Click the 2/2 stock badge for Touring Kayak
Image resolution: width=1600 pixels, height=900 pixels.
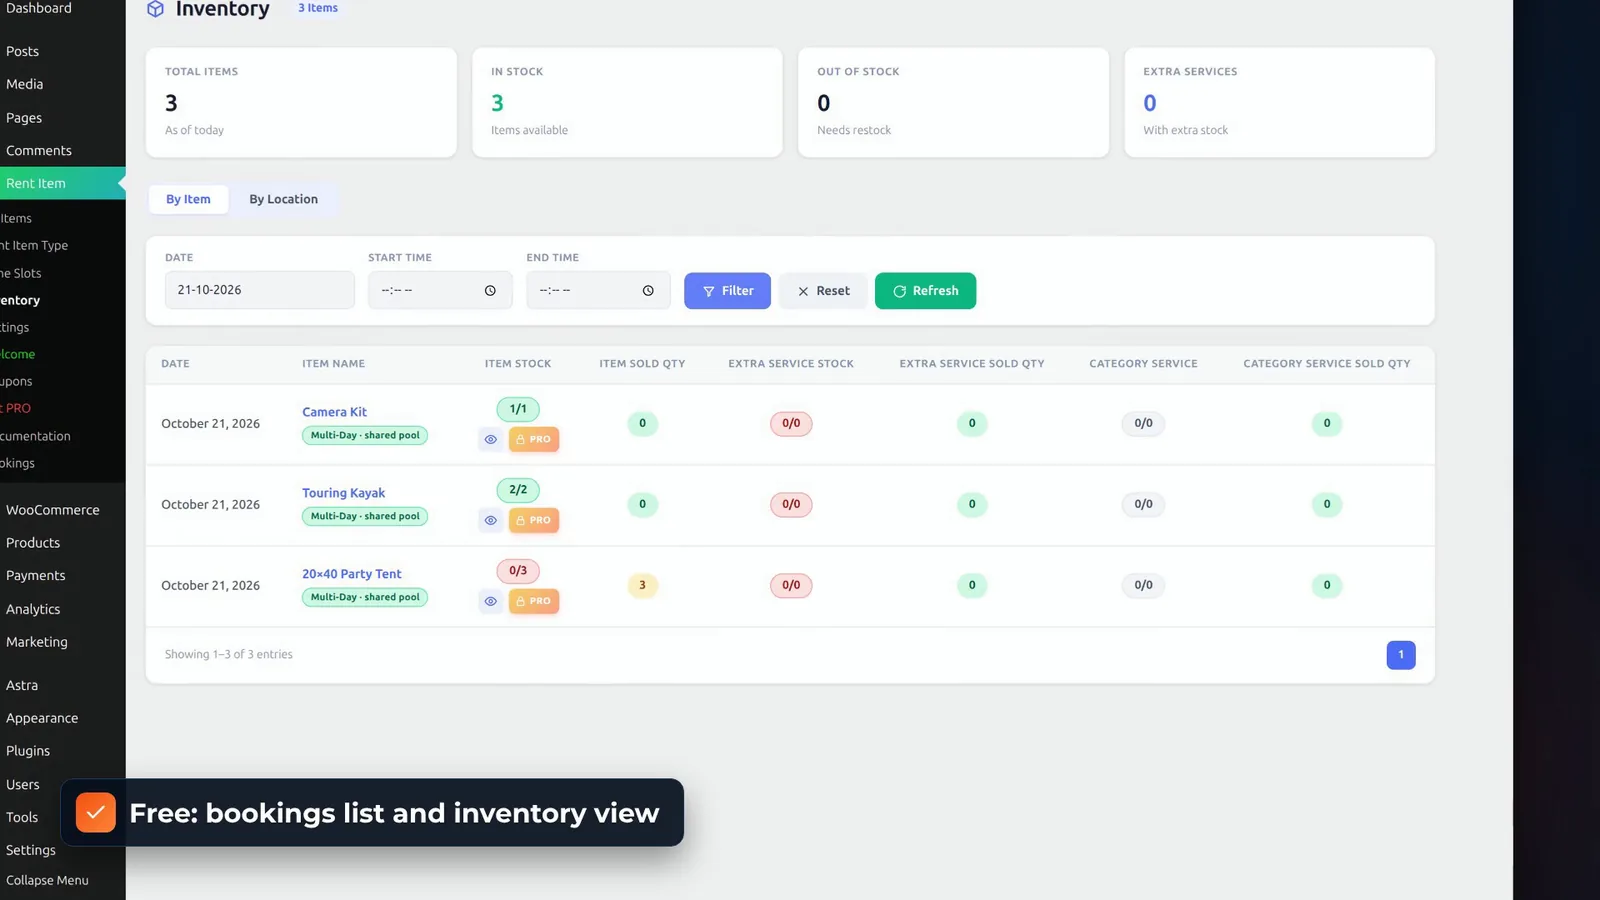(518, 490)
